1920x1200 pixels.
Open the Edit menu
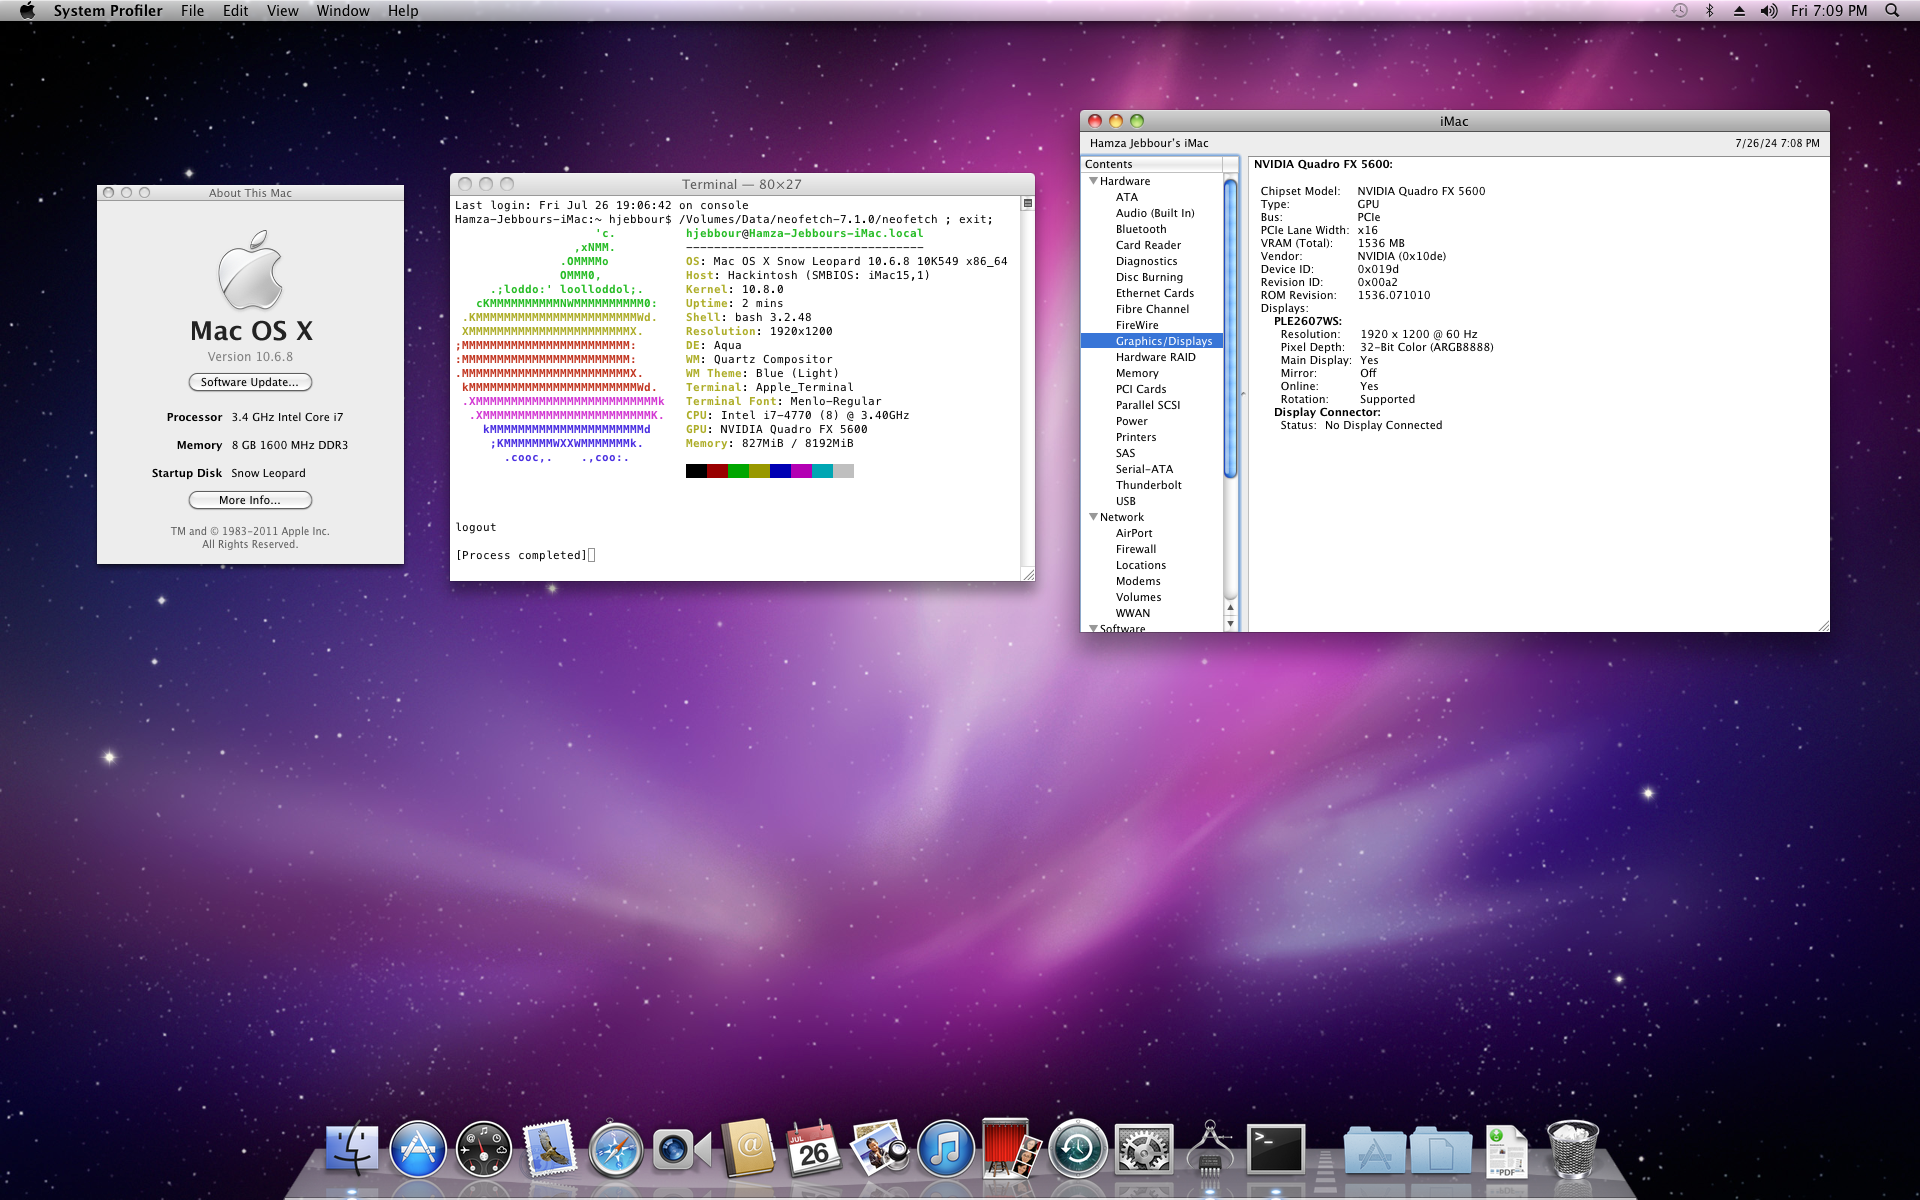[x=235, y=11]
